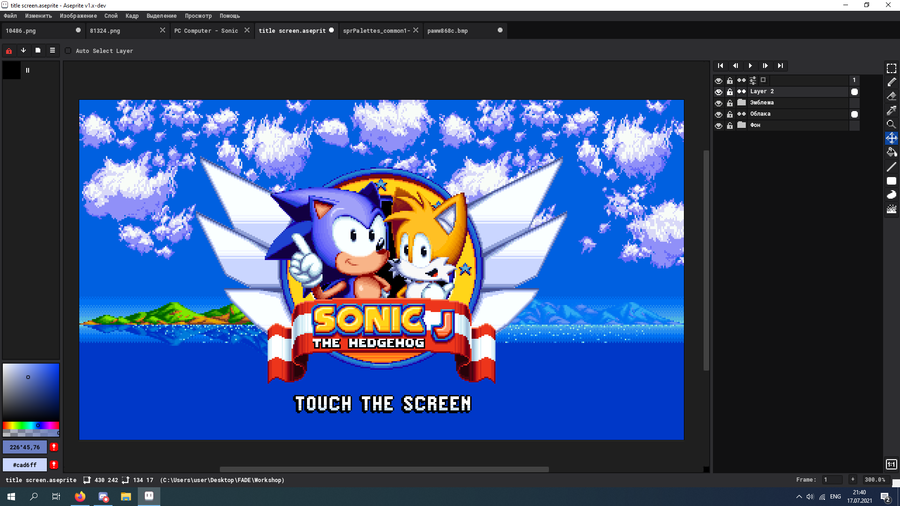Select the Line tool

click(891, 167)
